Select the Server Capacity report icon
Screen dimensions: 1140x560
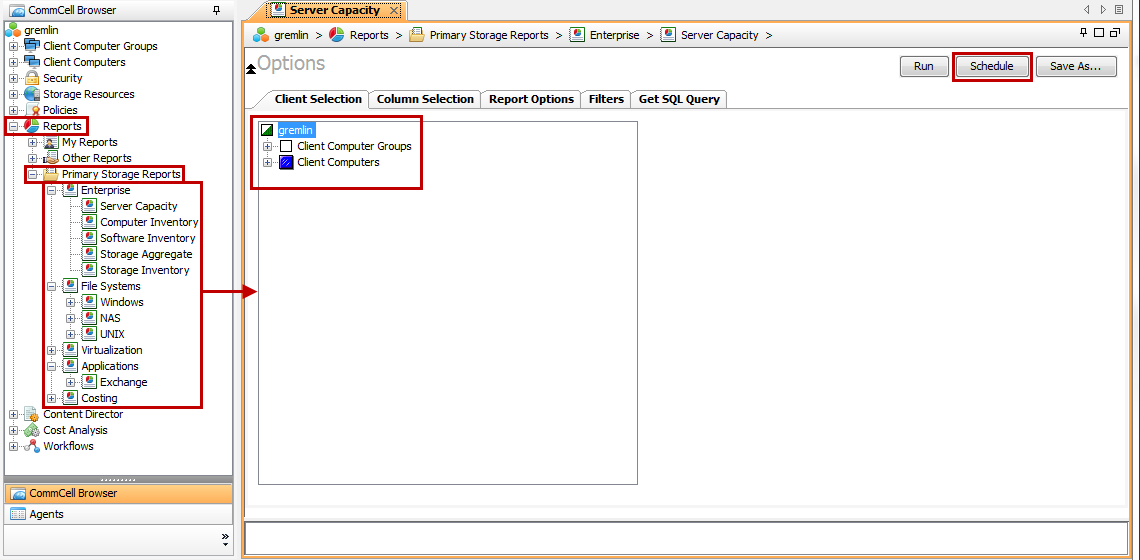click(89, 206)
